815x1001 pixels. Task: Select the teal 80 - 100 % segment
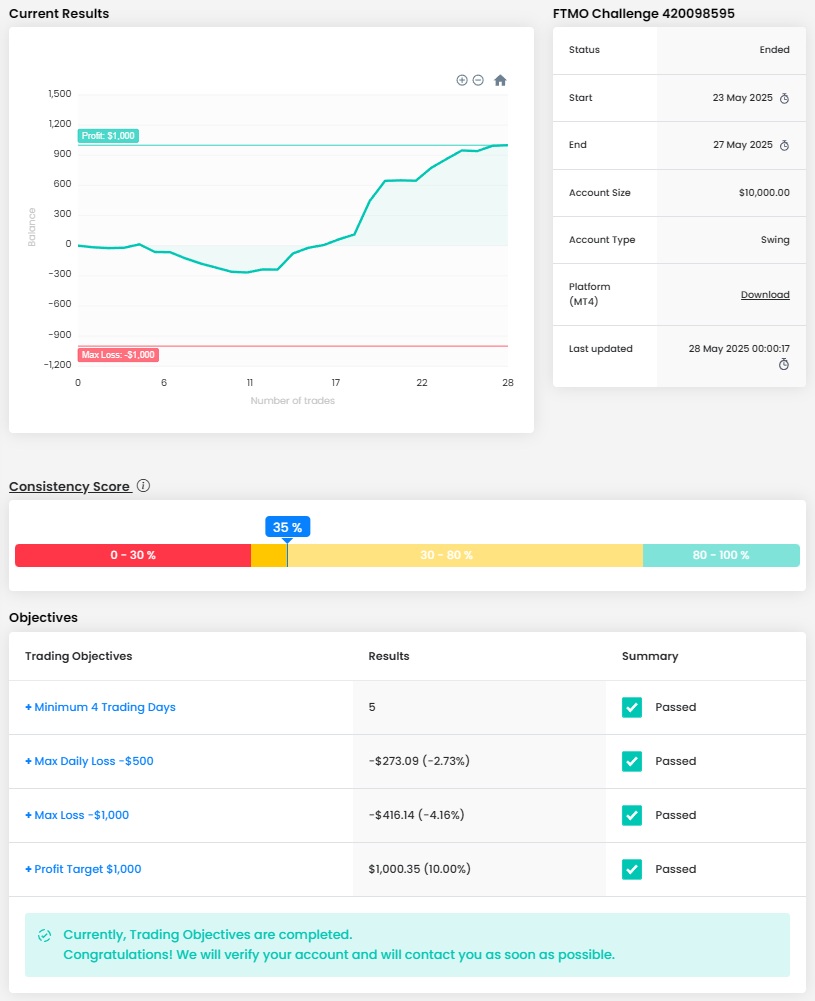[721, 555]
